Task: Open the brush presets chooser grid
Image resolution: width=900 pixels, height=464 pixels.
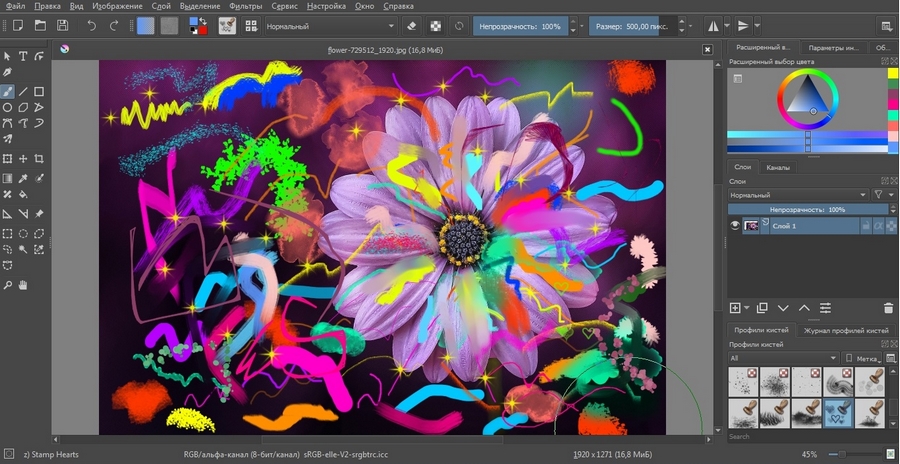Action: coord(251,26)
